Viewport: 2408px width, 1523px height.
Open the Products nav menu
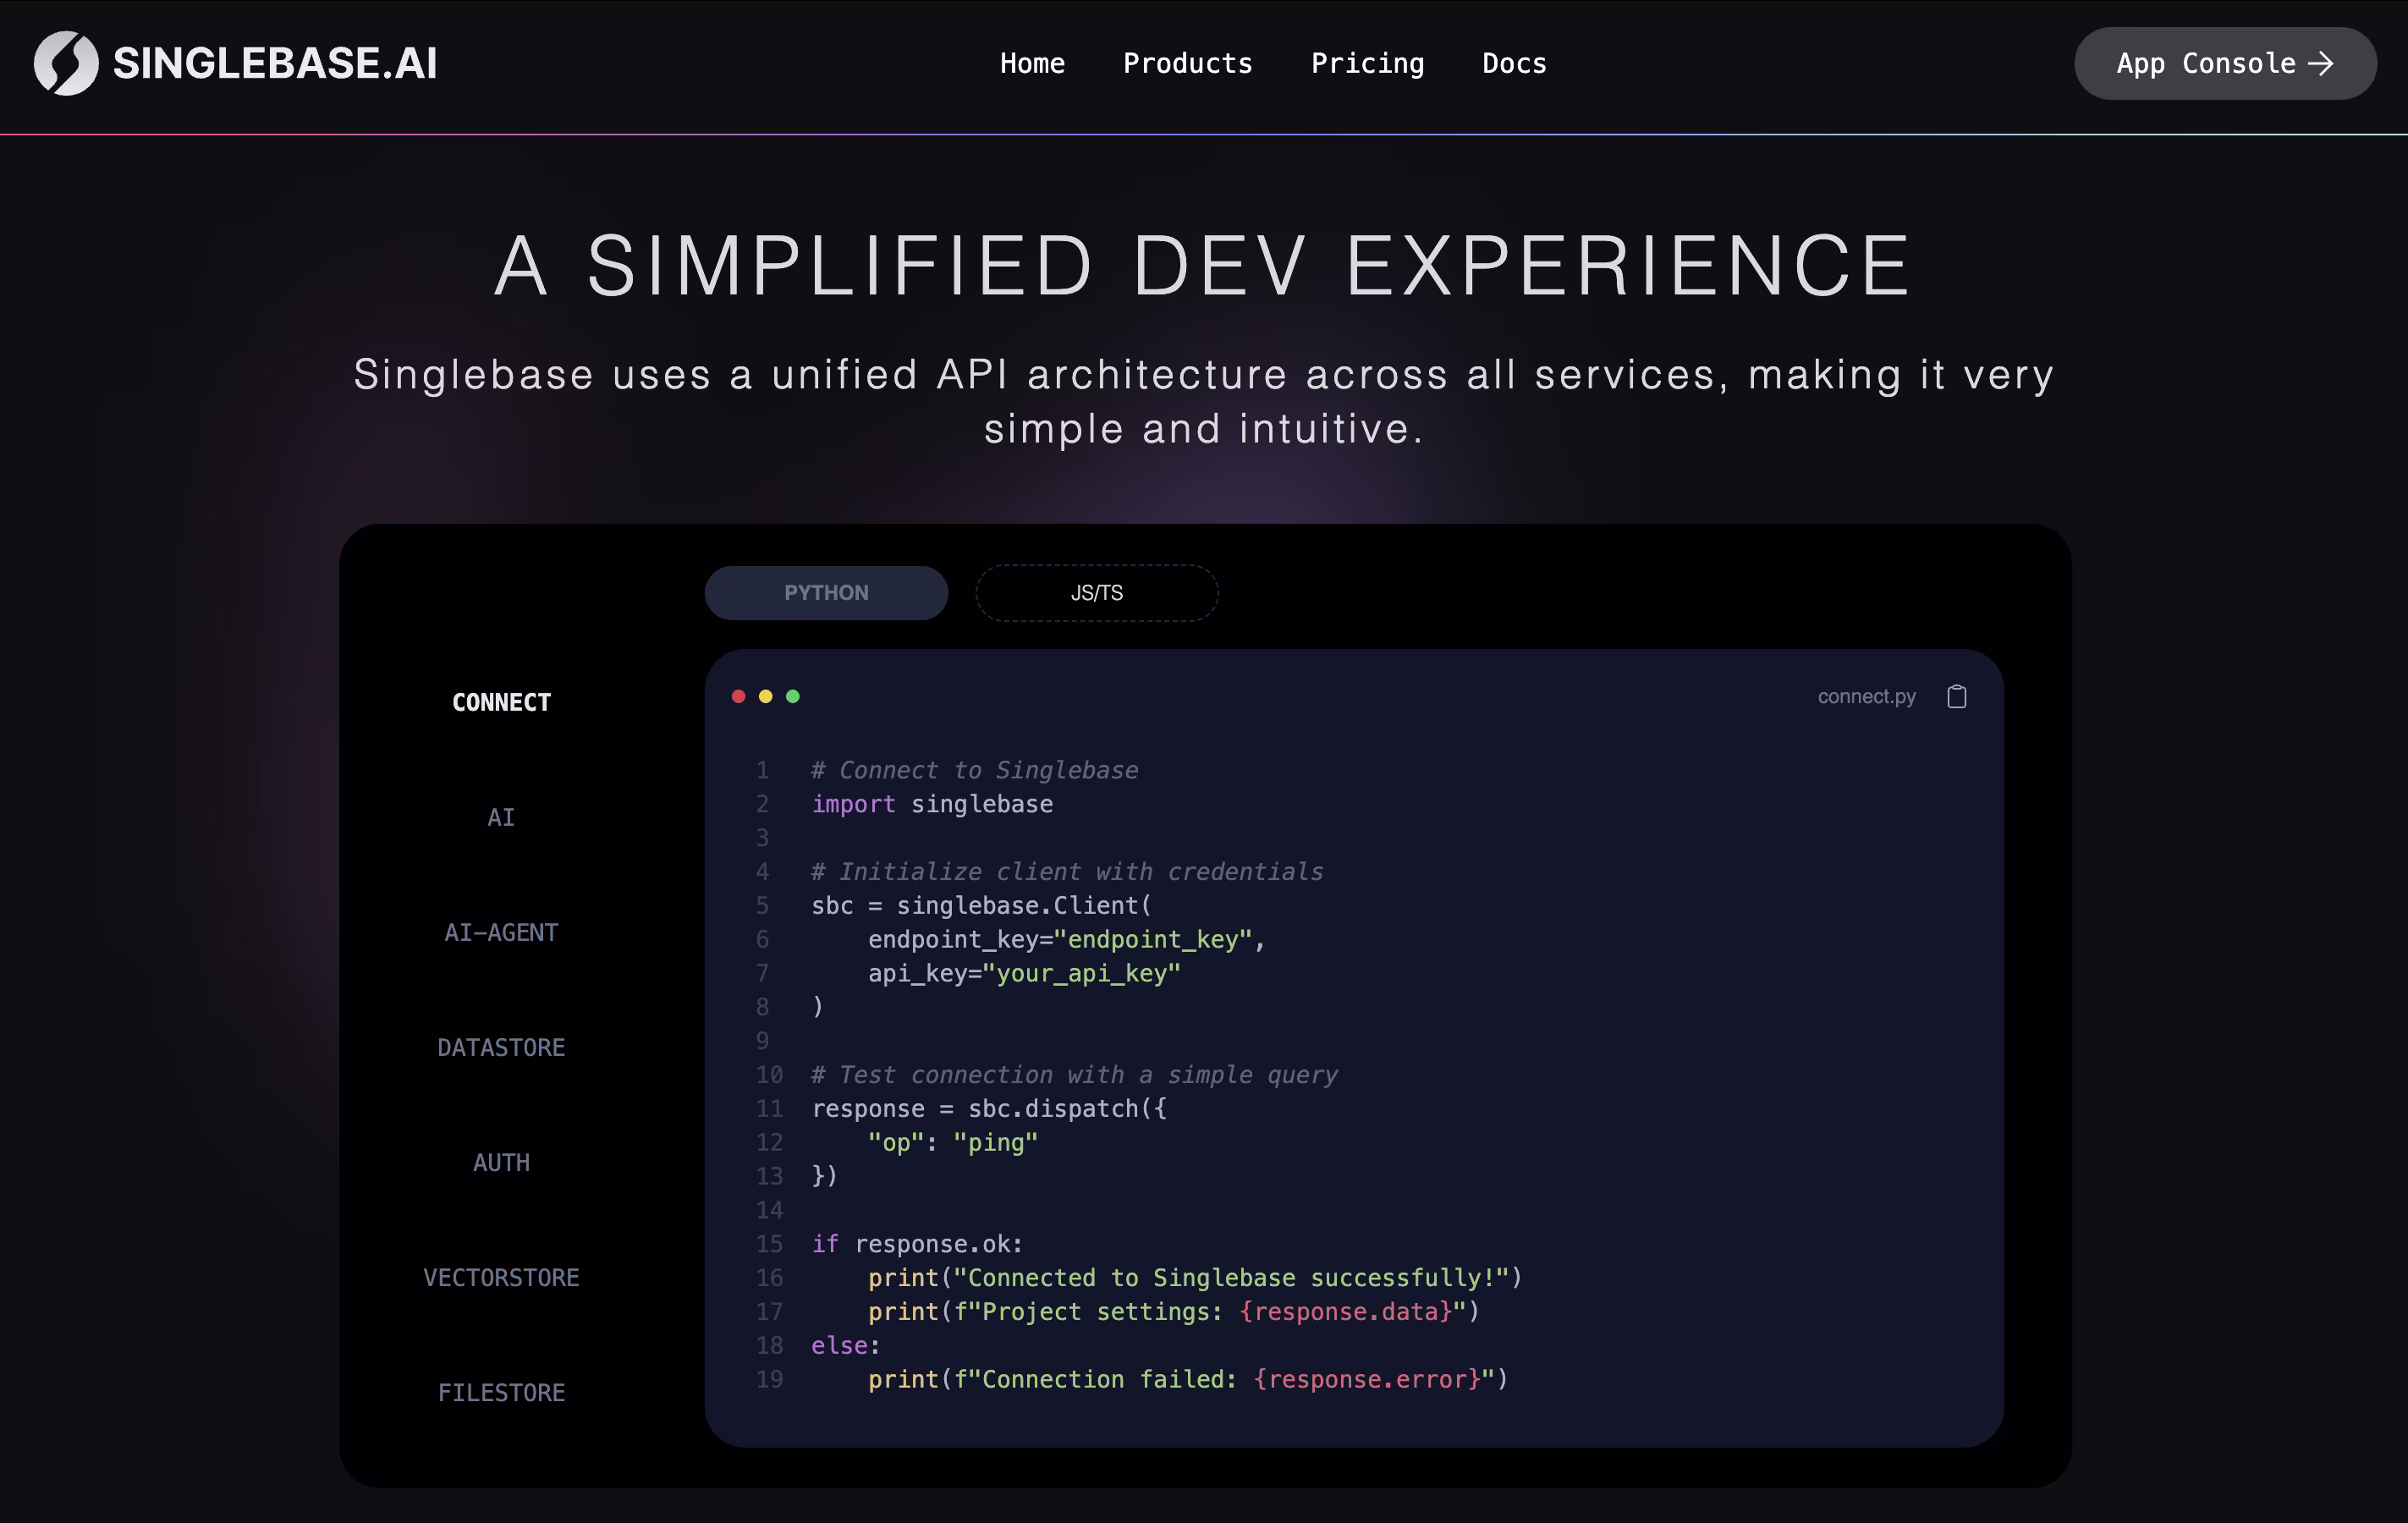1187,63
